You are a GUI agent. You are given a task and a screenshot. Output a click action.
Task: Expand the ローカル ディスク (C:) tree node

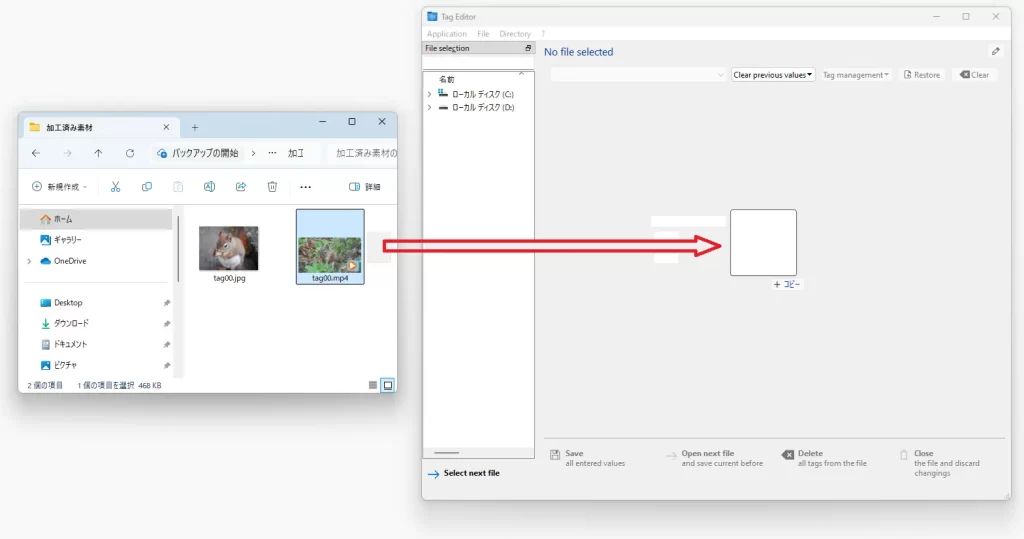(x=429, y=93)
